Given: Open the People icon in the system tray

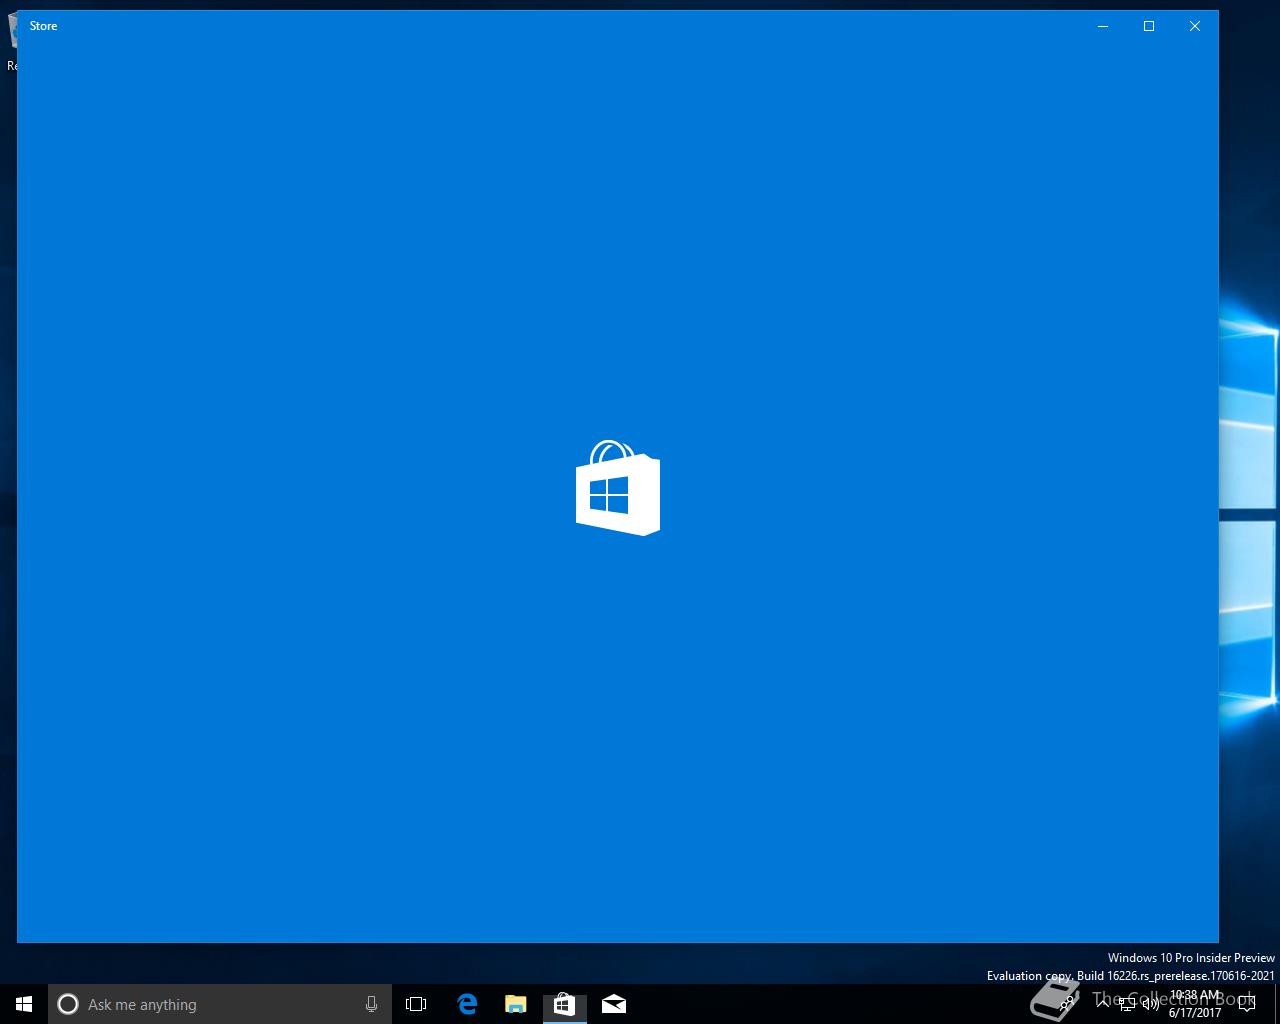Looking at the screenshot, I should (x=1067, y=1004).
